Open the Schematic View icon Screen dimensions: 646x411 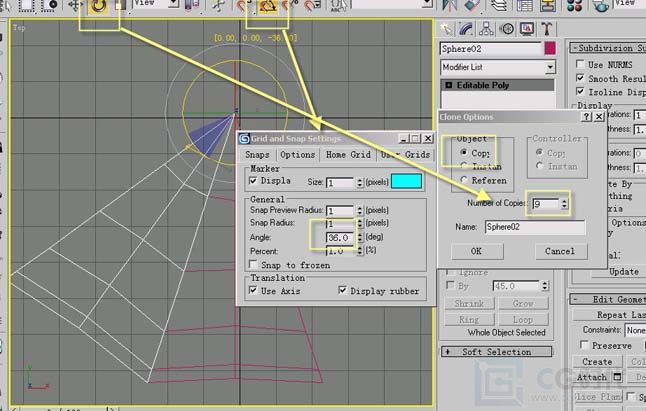pos(548,5)
